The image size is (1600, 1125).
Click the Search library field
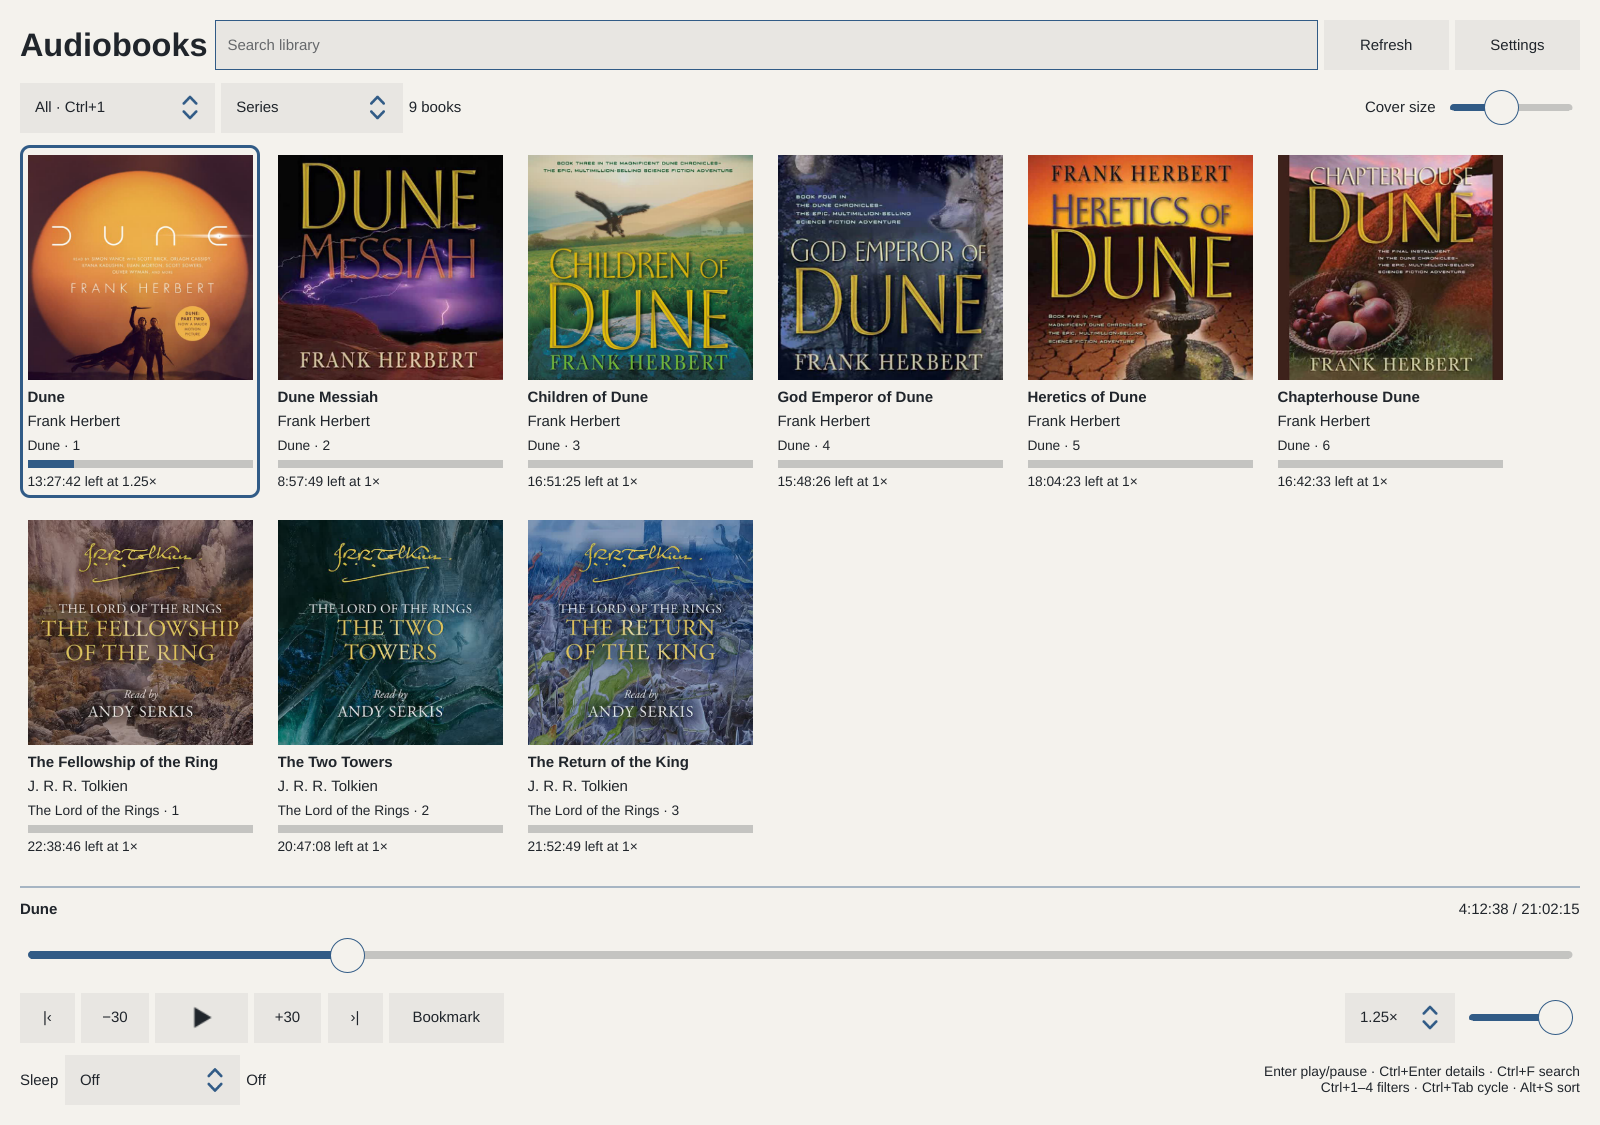[x=766, y=45]
